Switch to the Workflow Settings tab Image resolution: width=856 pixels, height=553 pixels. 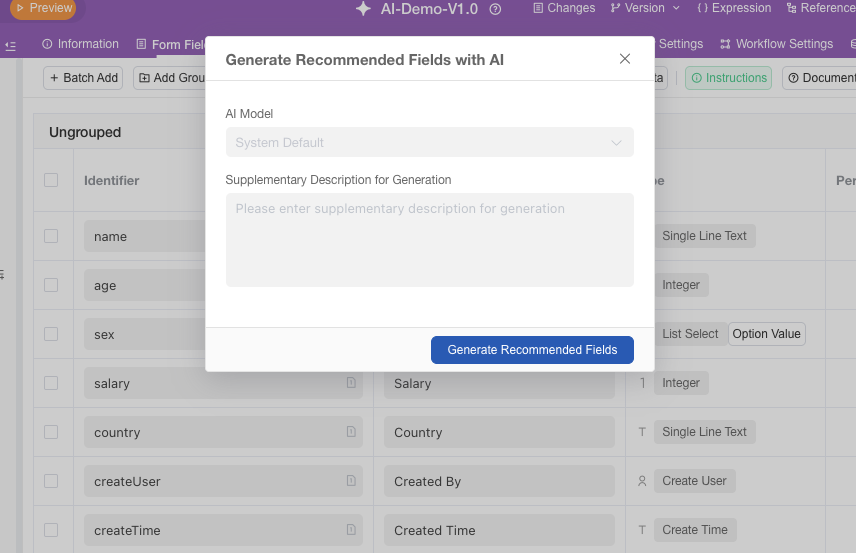[776, 44]
